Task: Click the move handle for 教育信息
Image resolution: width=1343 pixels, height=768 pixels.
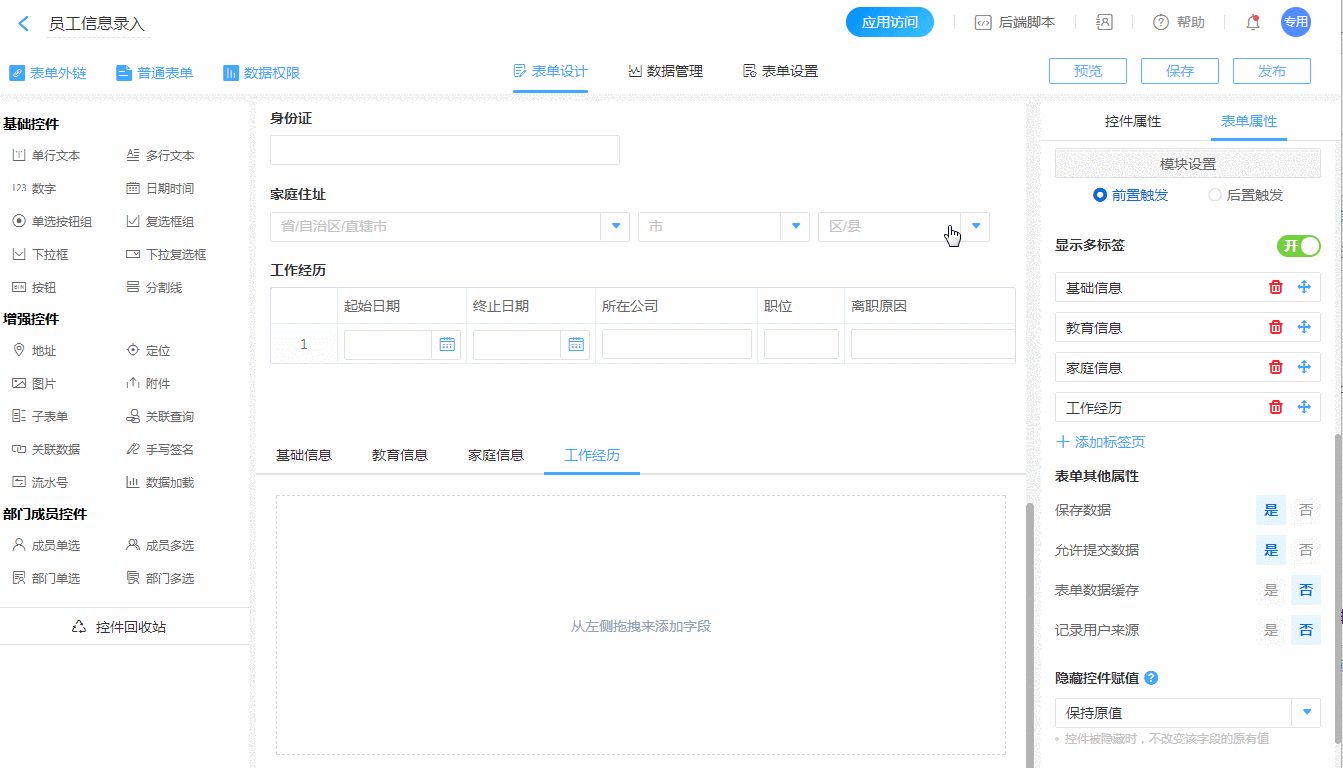Action: (1303, 327)
